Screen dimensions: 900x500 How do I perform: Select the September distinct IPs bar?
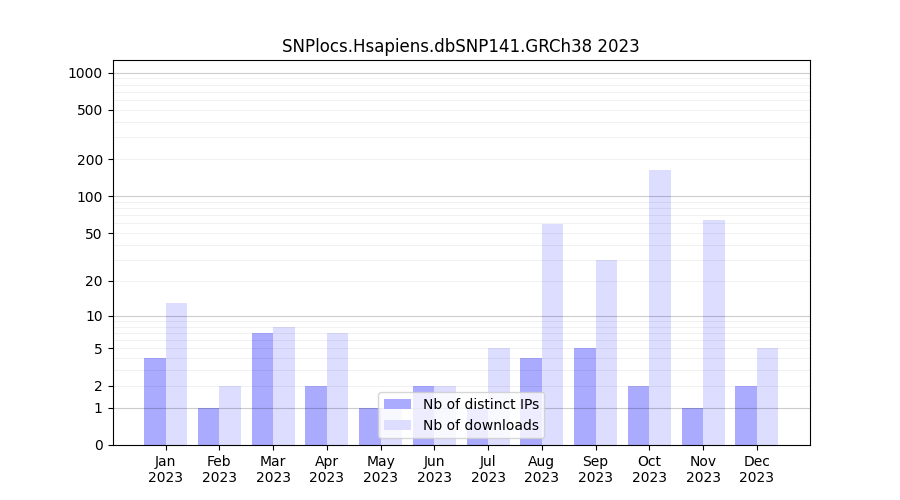tap(585, 396)
